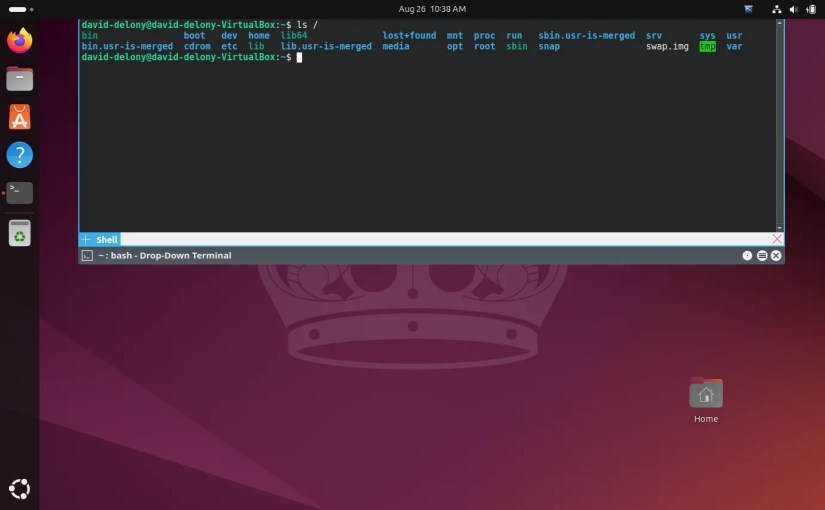825x510 pixels.
Task: Close the session with the red X
Action: (x=777, y=239)
